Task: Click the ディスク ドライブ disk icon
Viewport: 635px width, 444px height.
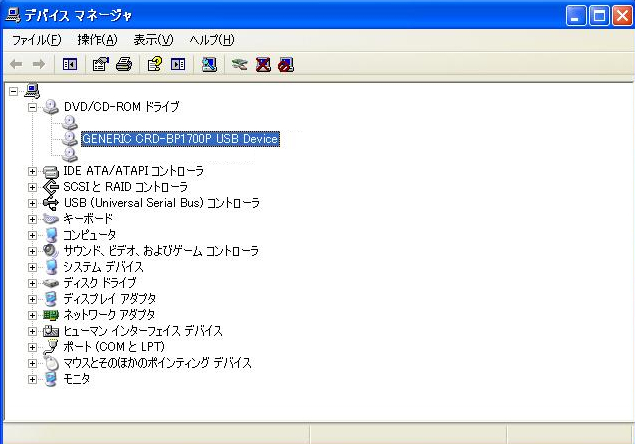Action: tap(51, 283)
